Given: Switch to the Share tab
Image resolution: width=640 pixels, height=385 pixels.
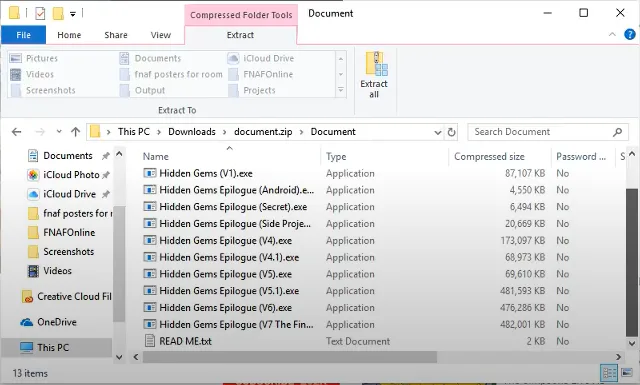Looking at the screenshot, I should click(116, 35).
